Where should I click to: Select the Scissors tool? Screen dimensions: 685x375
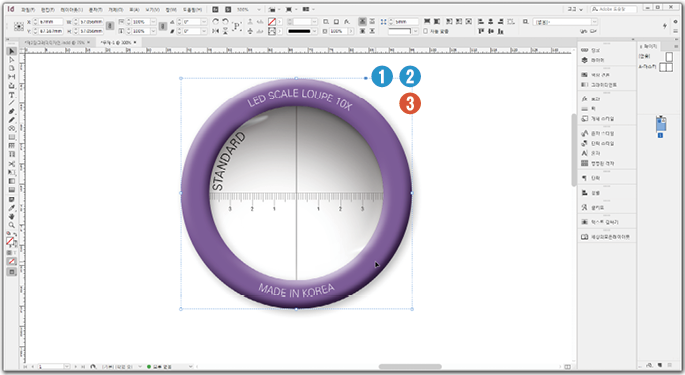[12, 164]
